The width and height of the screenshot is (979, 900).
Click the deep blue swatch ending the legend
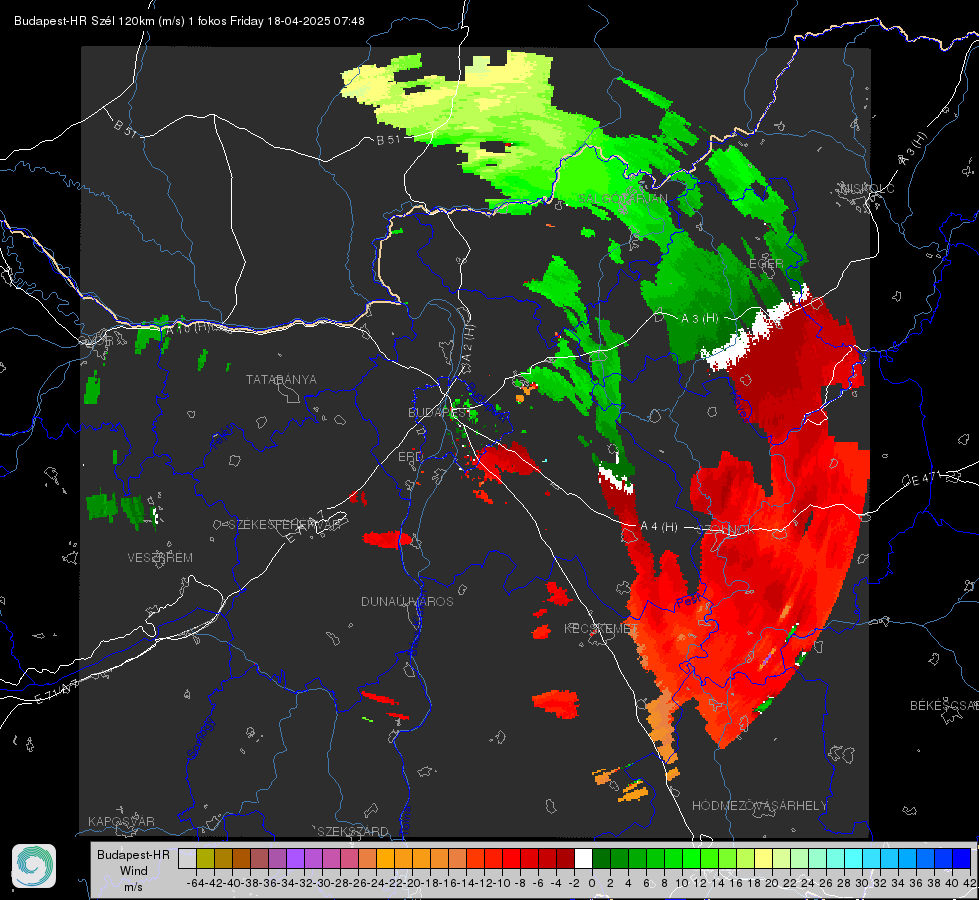[x=962, y=858]
